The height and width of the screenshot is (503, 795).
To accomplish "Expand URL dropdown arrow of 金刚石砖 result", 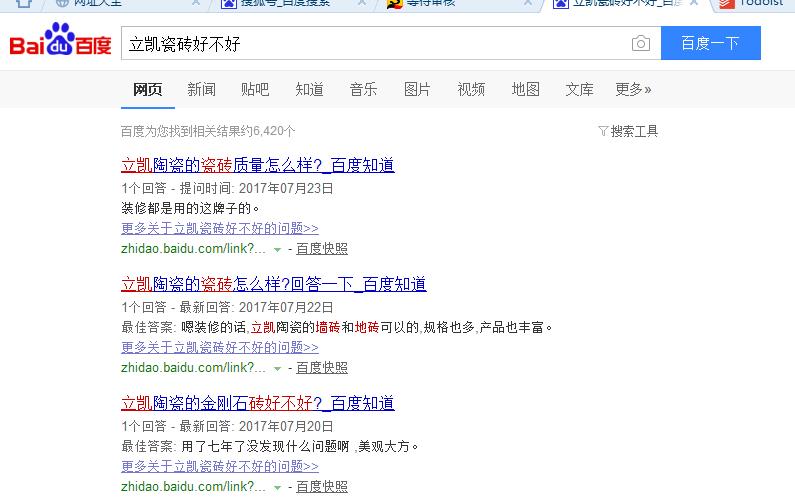I will click(x=277, y=488).
